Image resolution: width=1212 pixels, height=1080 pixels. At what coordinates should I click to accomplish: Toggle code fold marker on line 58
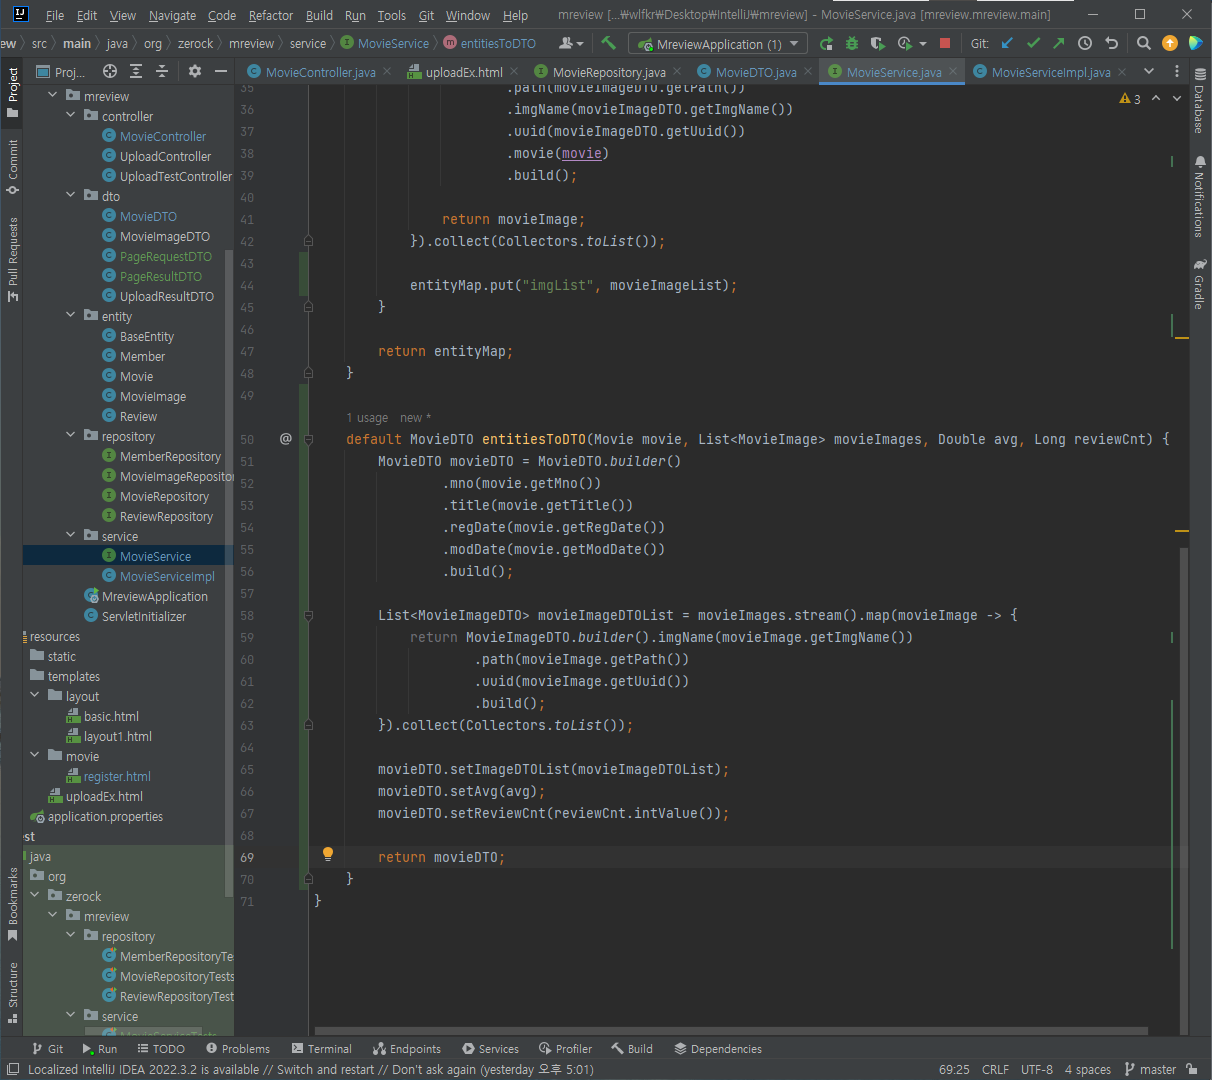tap(308, 616)
